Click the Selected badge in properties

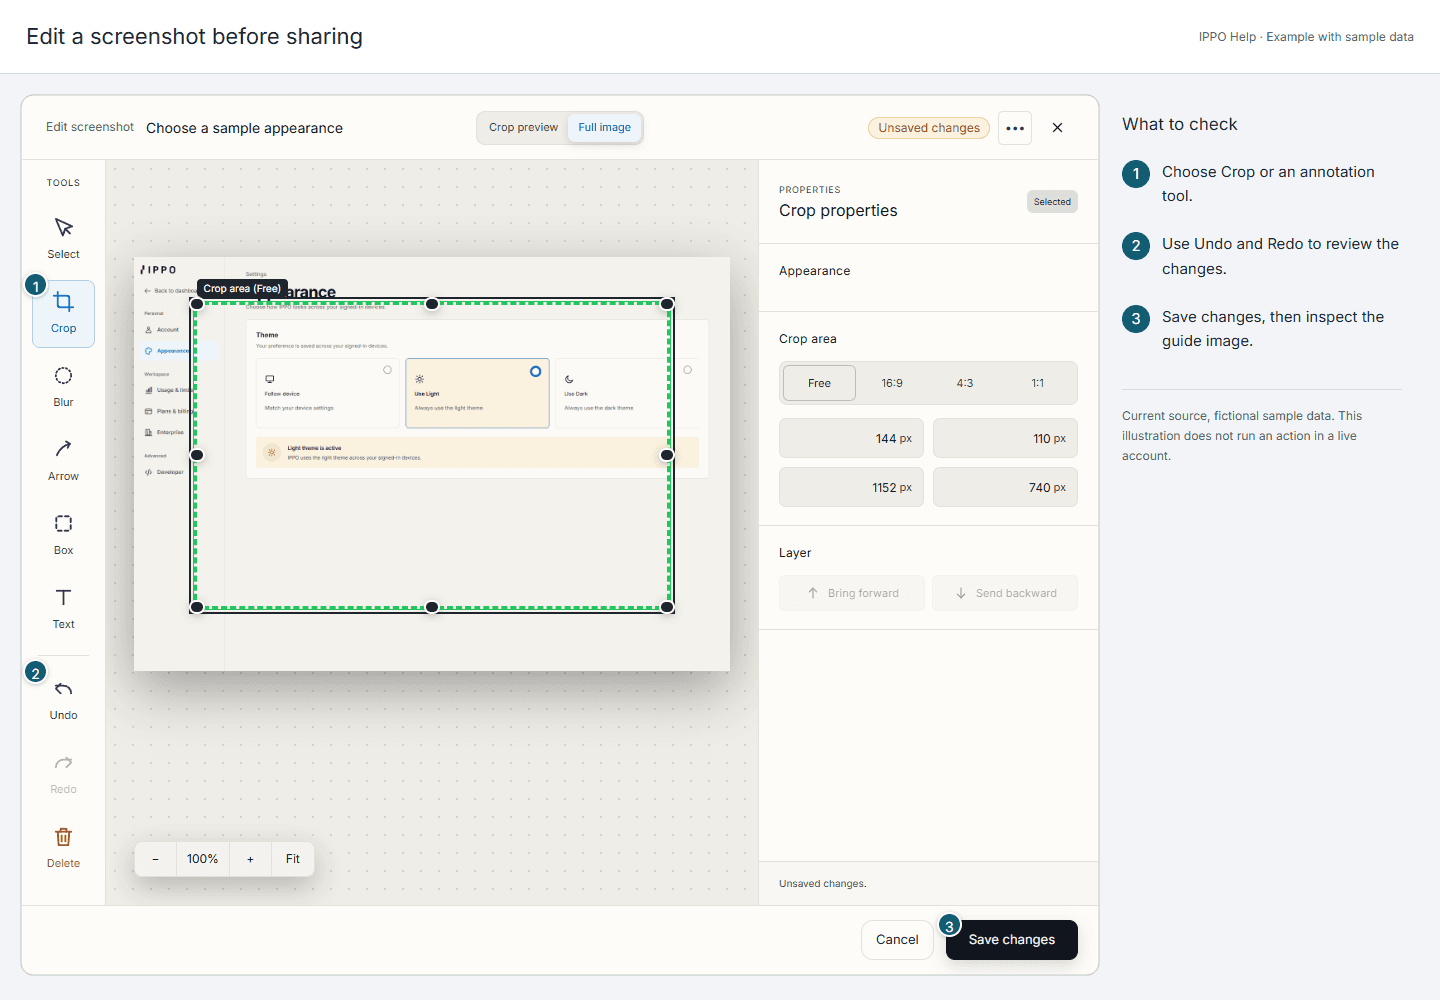tap(1052, 202)
